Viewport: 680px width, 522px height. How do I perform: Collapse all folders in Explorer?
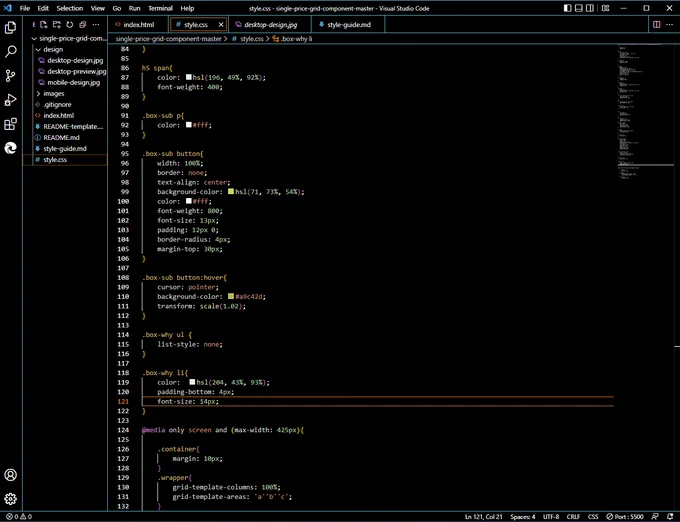click(x=82, y=25)
